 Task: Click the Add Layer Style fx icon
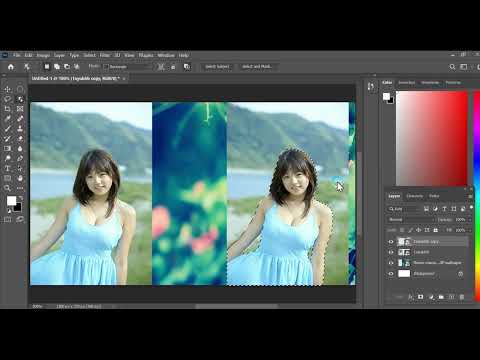tap(411, 297)
